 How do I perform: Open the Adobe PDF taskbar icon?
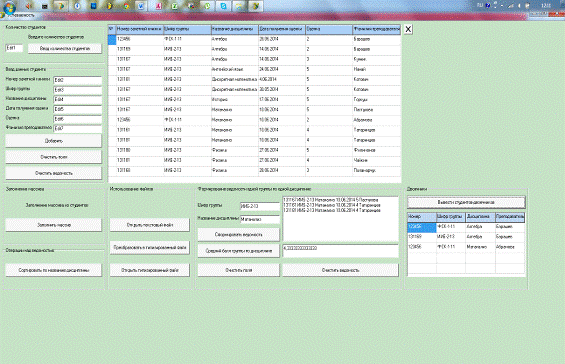coord(159,6)
